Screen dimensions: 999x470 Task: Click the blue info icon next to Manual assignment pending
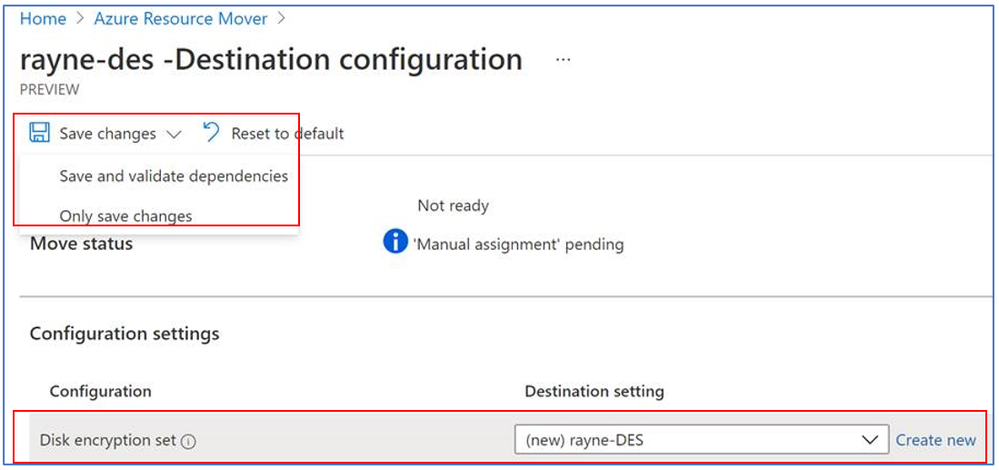(395, 243)
